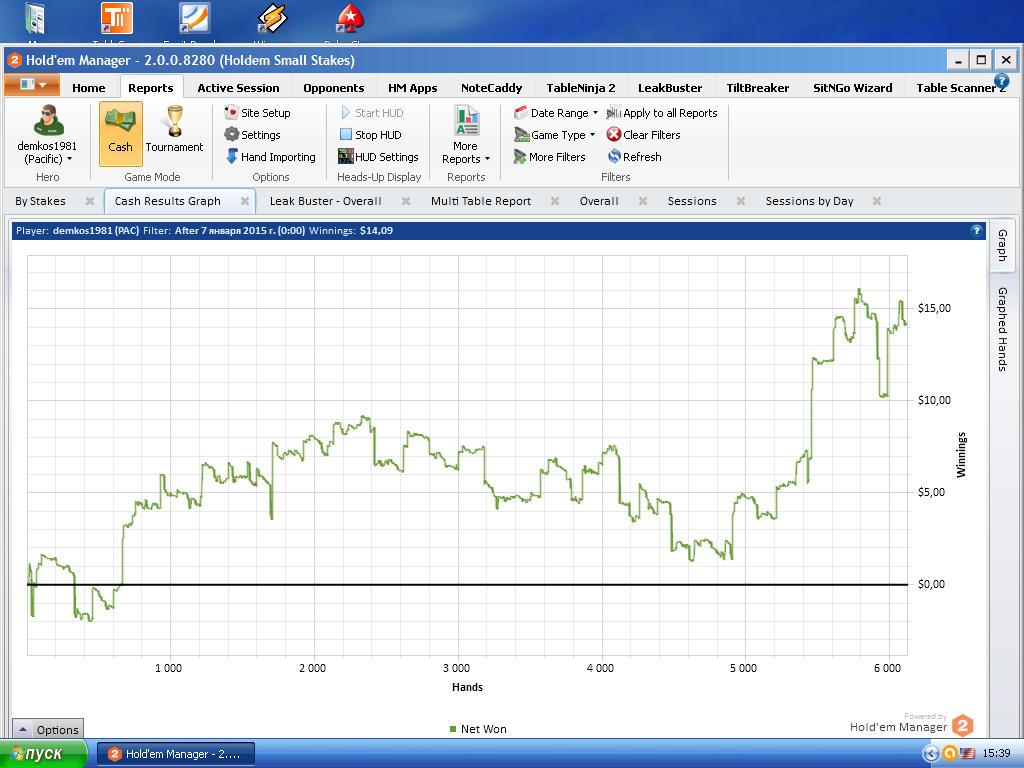Open the PokerStars desktop shortcut
Image resolution: width=1024 pixels, height=768 pixels.
(x=351, y=20)
